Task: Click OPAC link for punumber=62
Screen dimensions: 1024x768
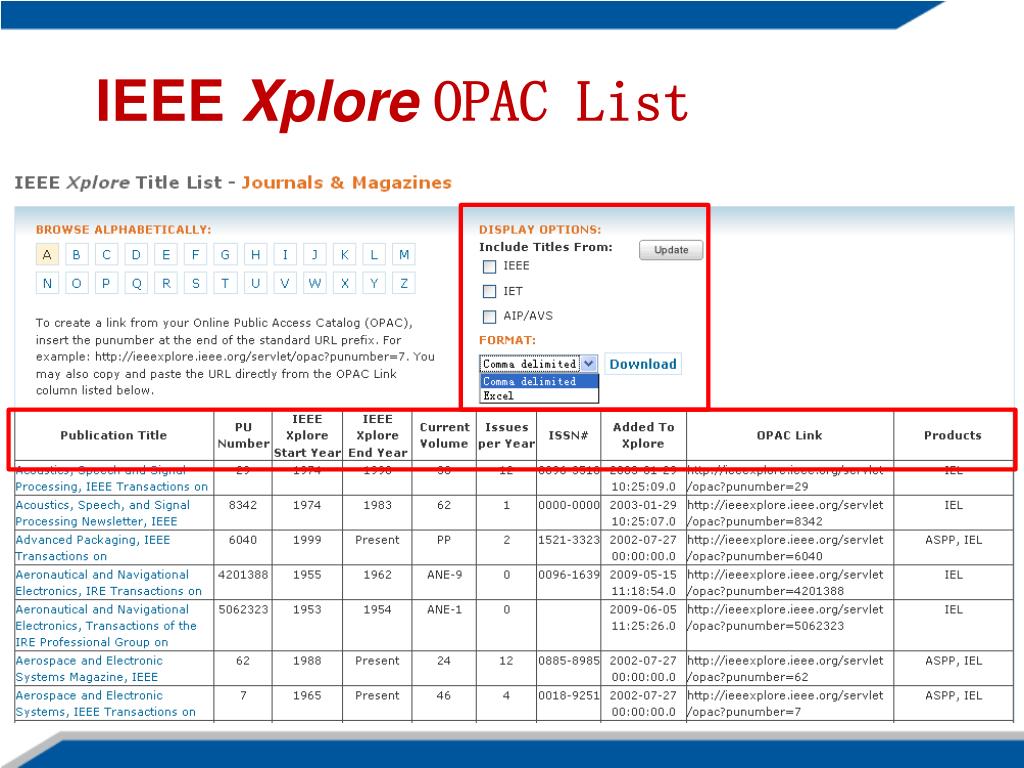Action: pyautogui.click(x=785, y=669)
